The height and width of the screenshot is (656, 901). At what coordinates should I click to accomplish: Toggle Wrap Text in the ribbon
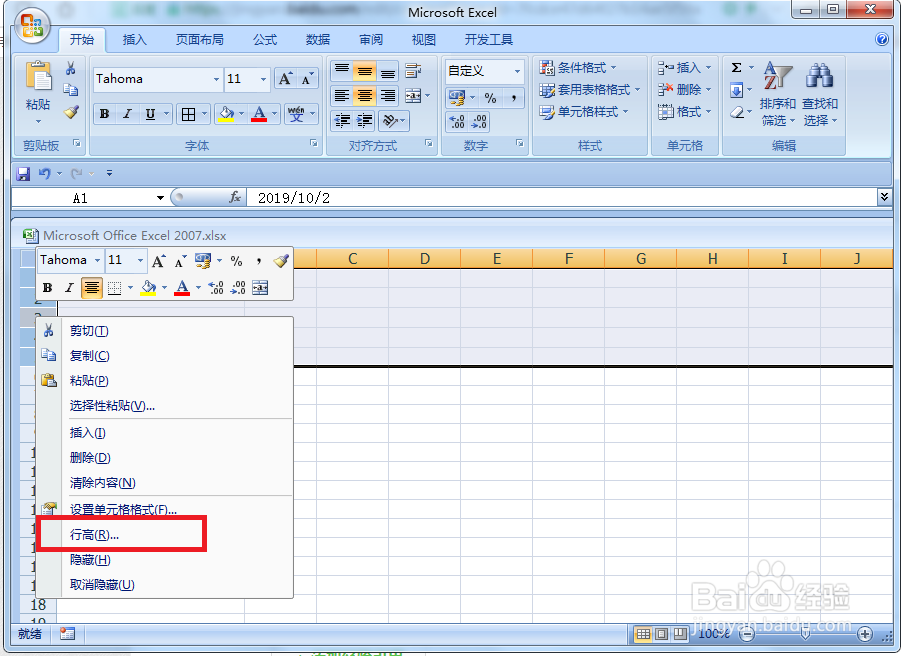(413, 71)
